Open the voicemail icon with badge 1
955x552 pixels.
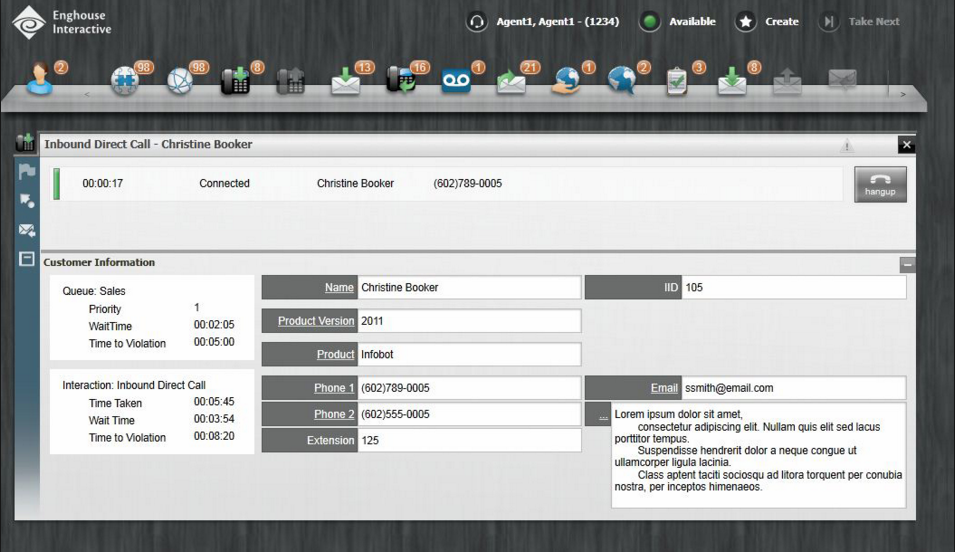[456, 81]
